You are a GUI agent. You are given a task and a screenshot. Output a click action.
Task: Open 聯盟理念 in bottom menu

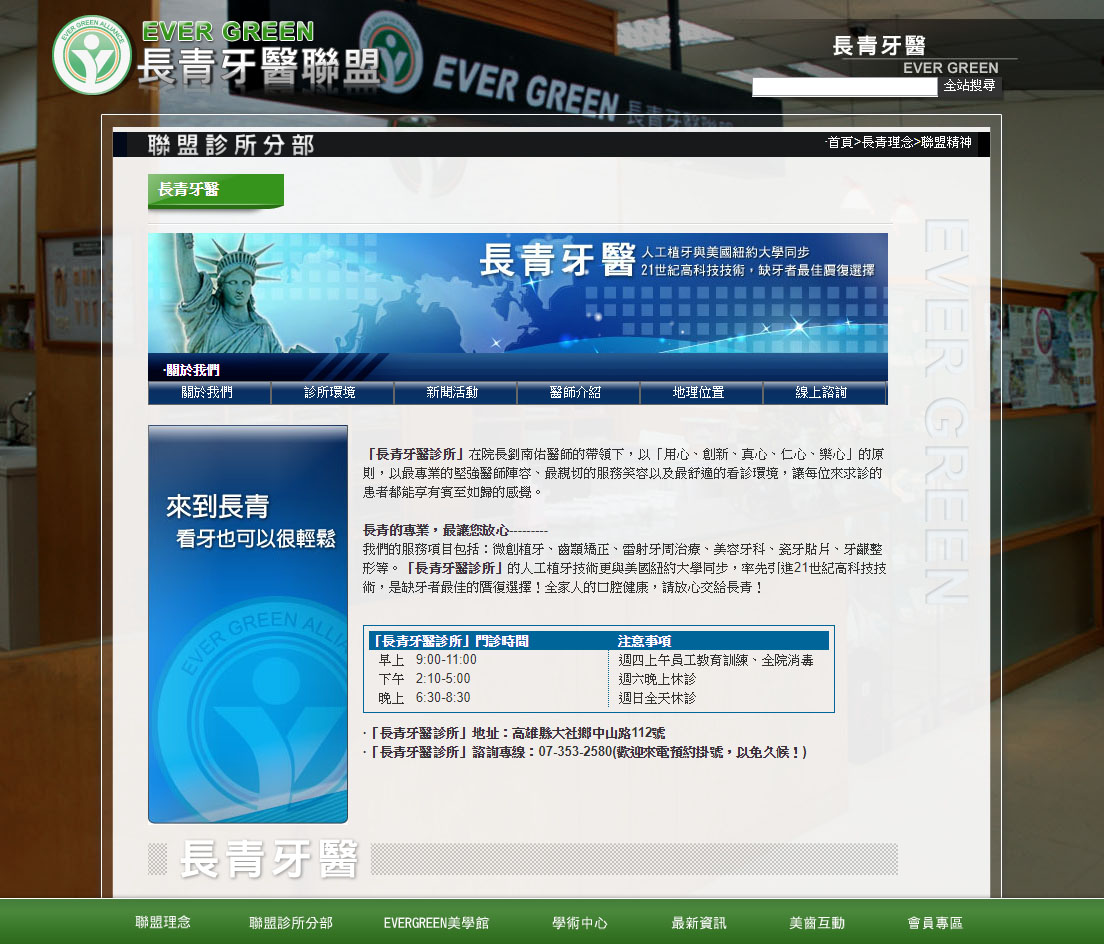point(163,923)
